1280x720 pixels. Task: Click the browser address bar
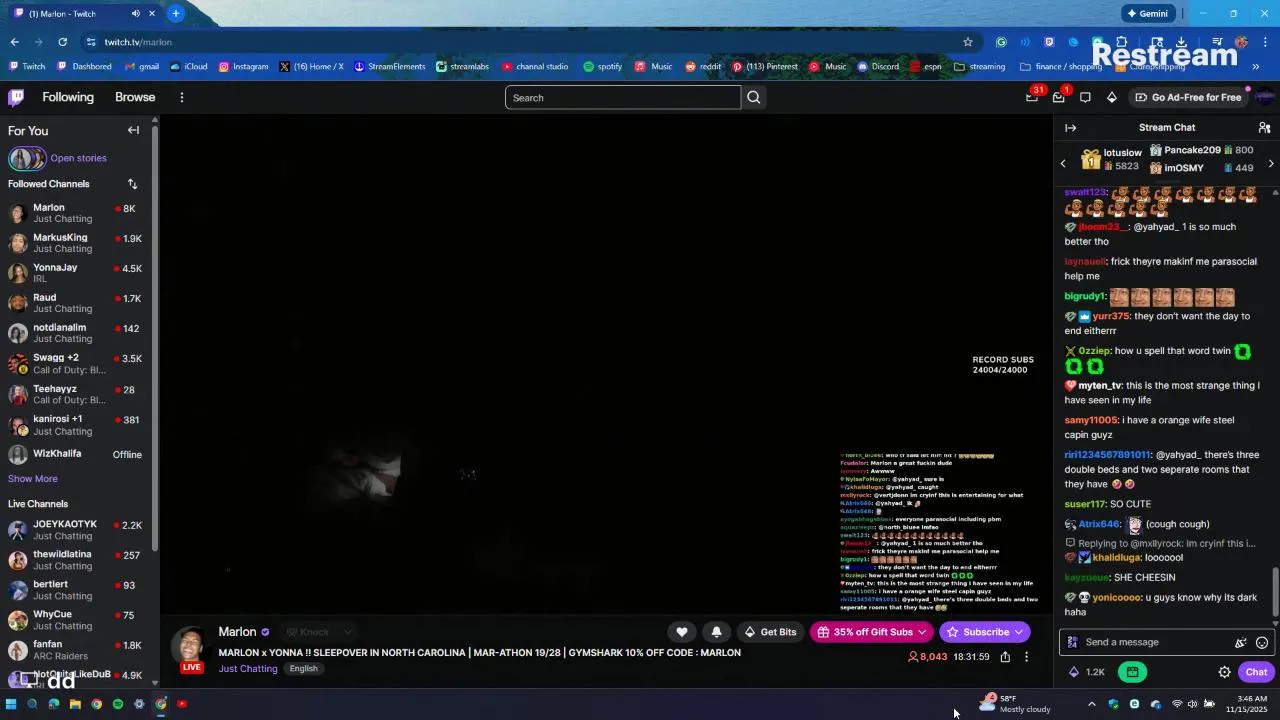tap(530, 42)
